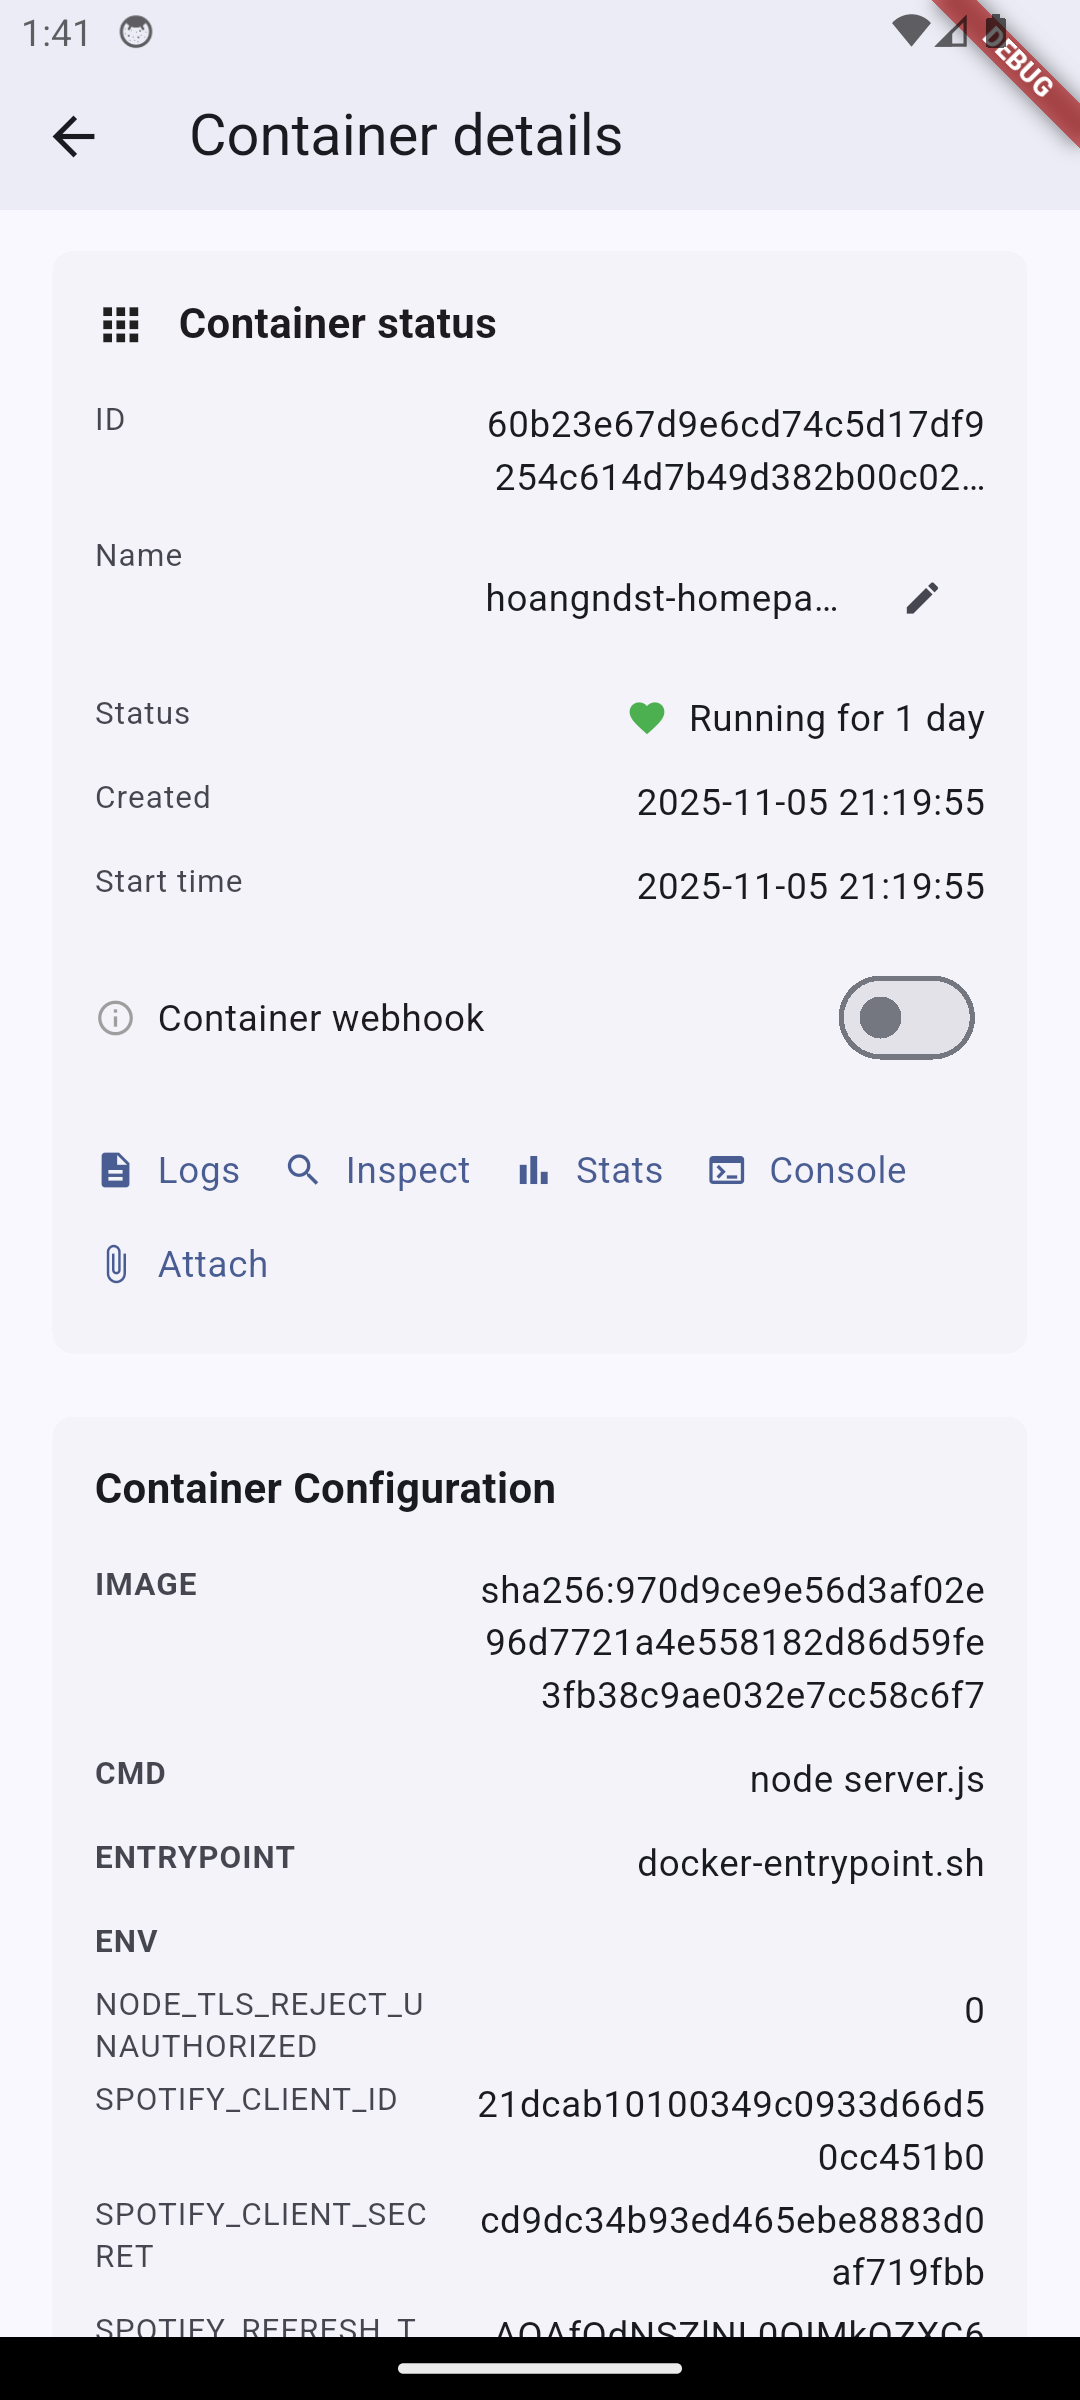Tap the SPOTIFY_CLIENT_ID value
The height and width of the screenshot is (2400, 1080).
(x=732, y=2130)
